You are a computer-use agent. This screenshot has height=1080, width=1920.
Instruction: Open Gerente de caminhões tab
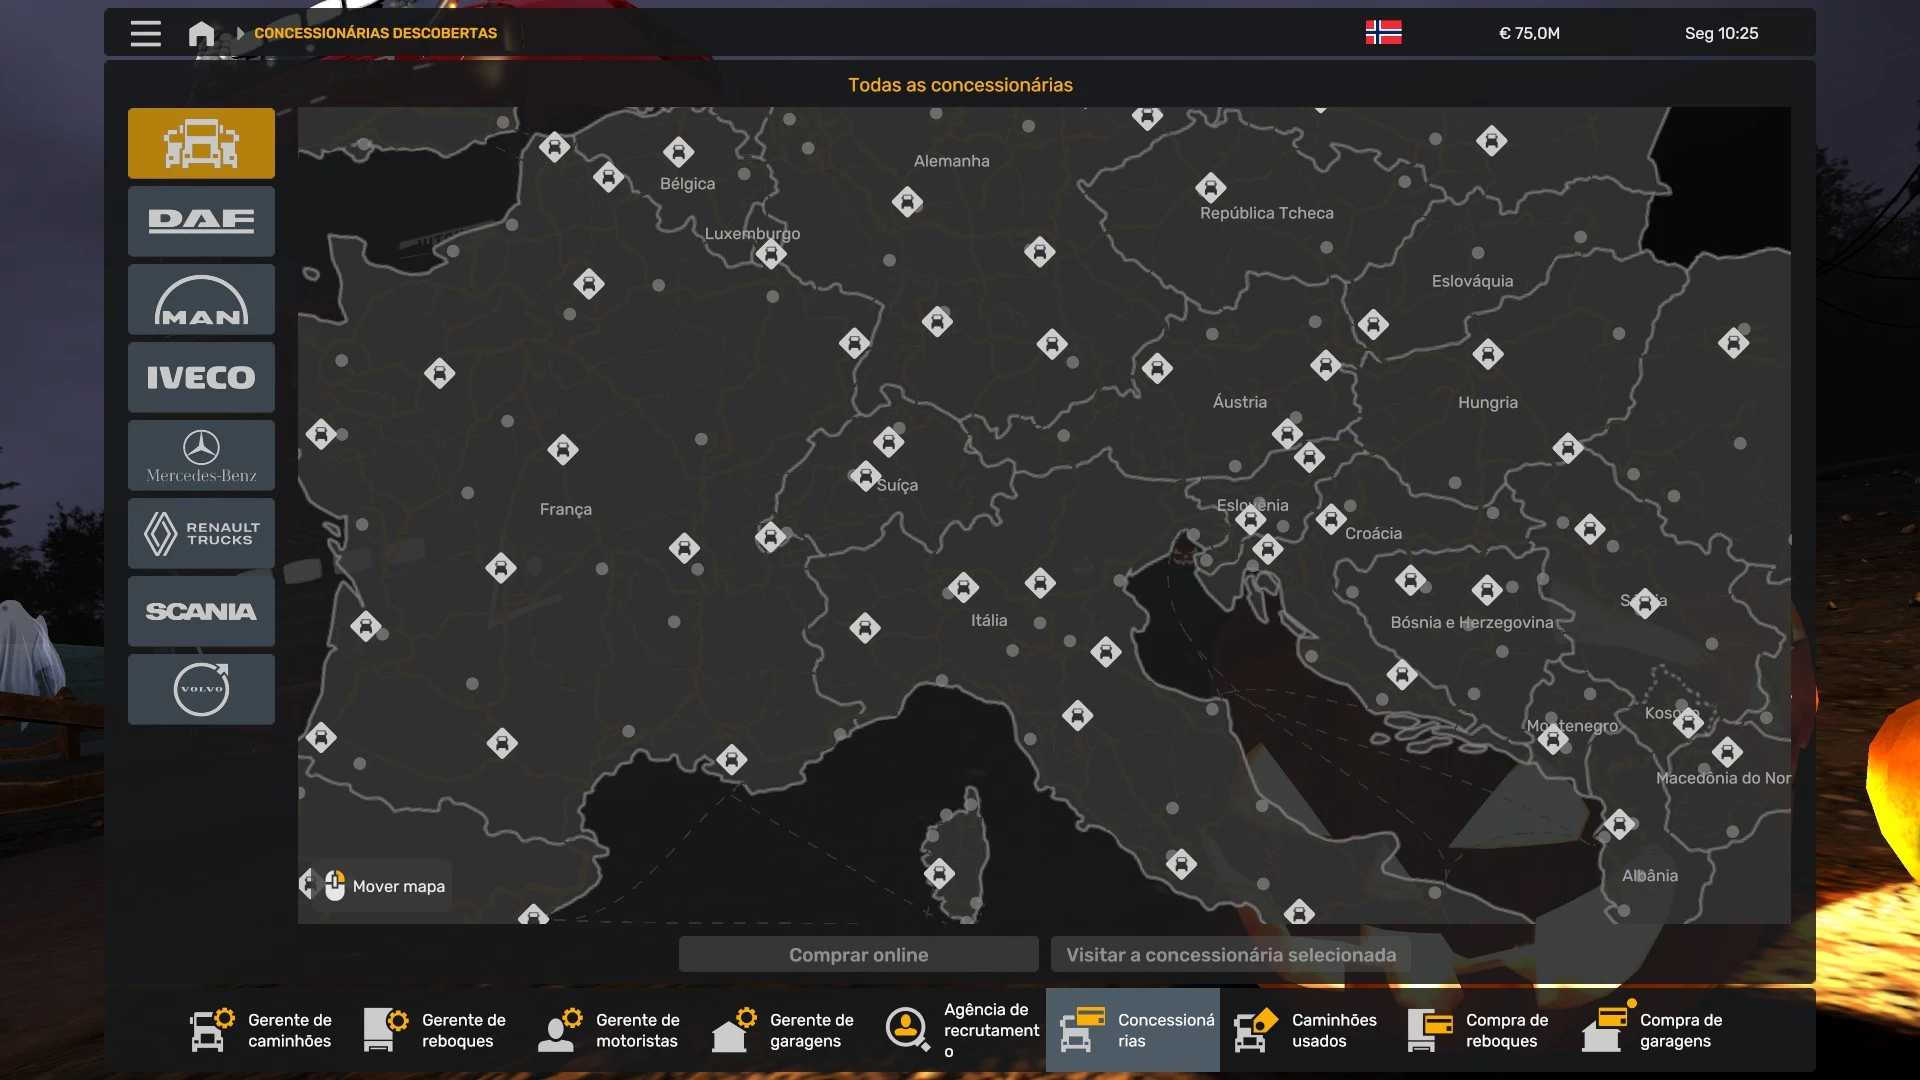(x=263, y=1030)
